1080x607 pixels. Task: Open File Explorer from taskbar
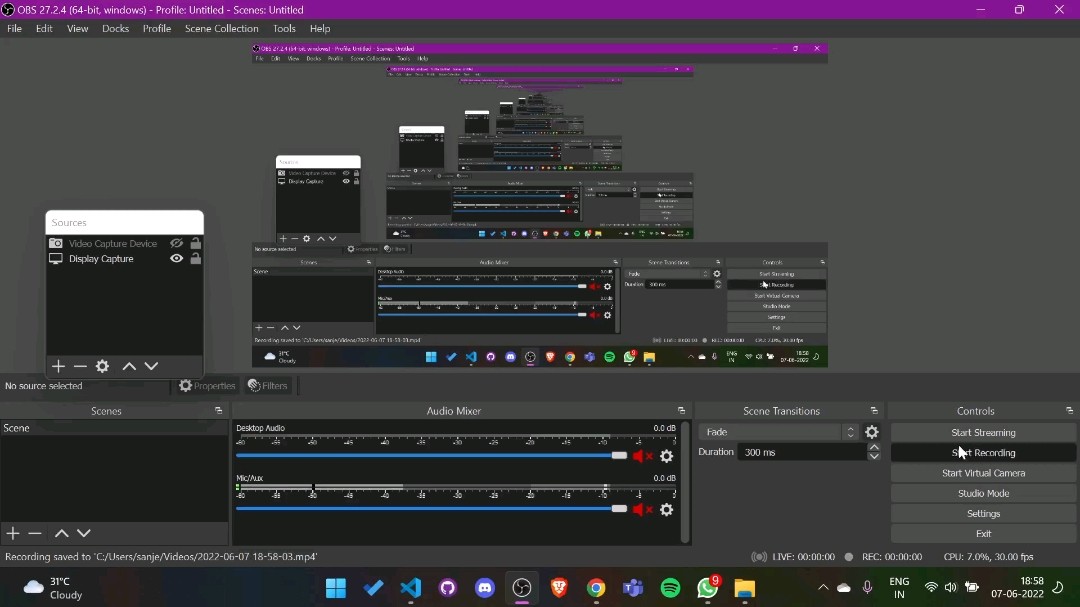[x=745, y=588]
